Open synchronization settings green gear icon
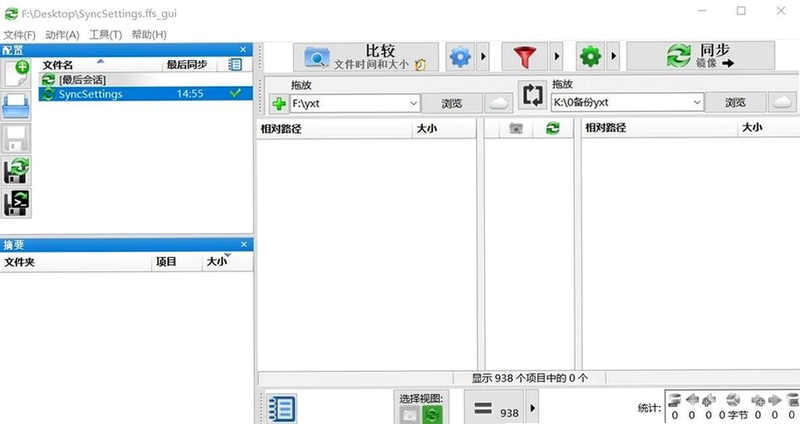 click(x=590, y=57)
